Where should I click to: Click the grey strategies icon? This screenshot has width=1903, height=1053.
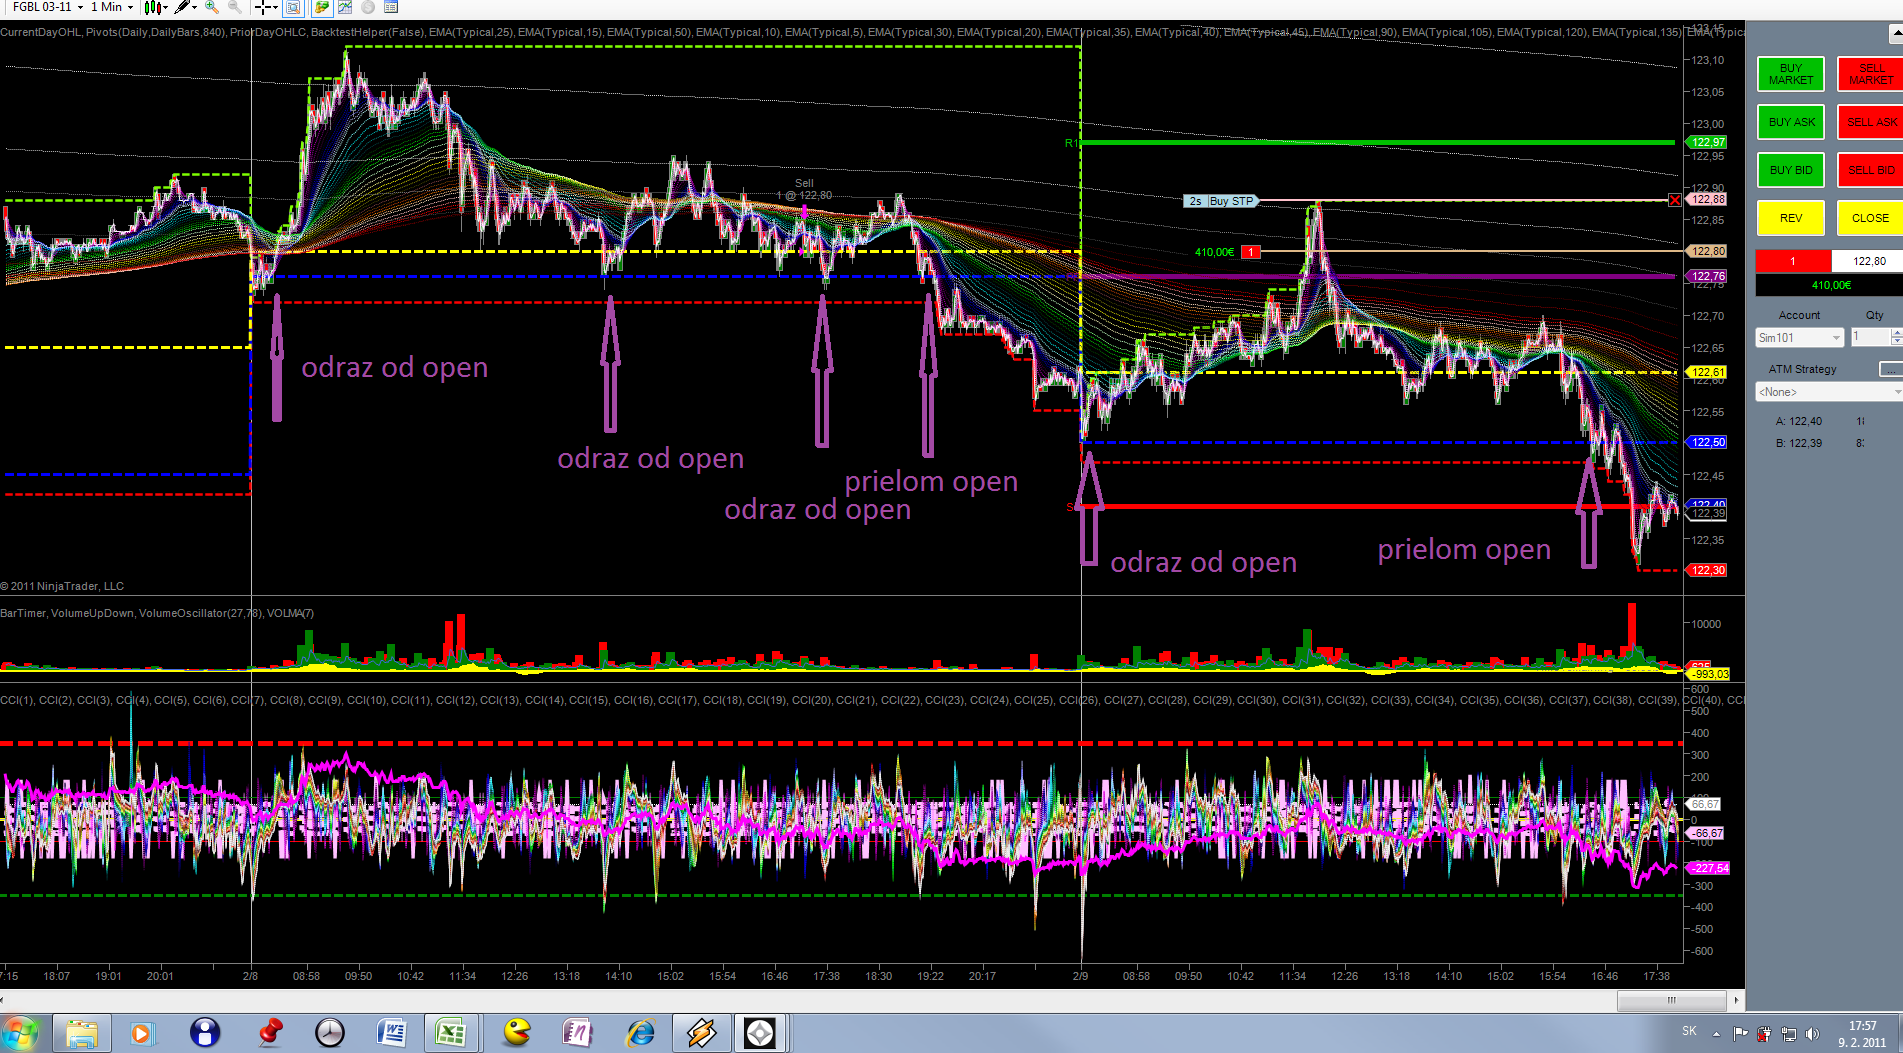click(x=368, y=7)
